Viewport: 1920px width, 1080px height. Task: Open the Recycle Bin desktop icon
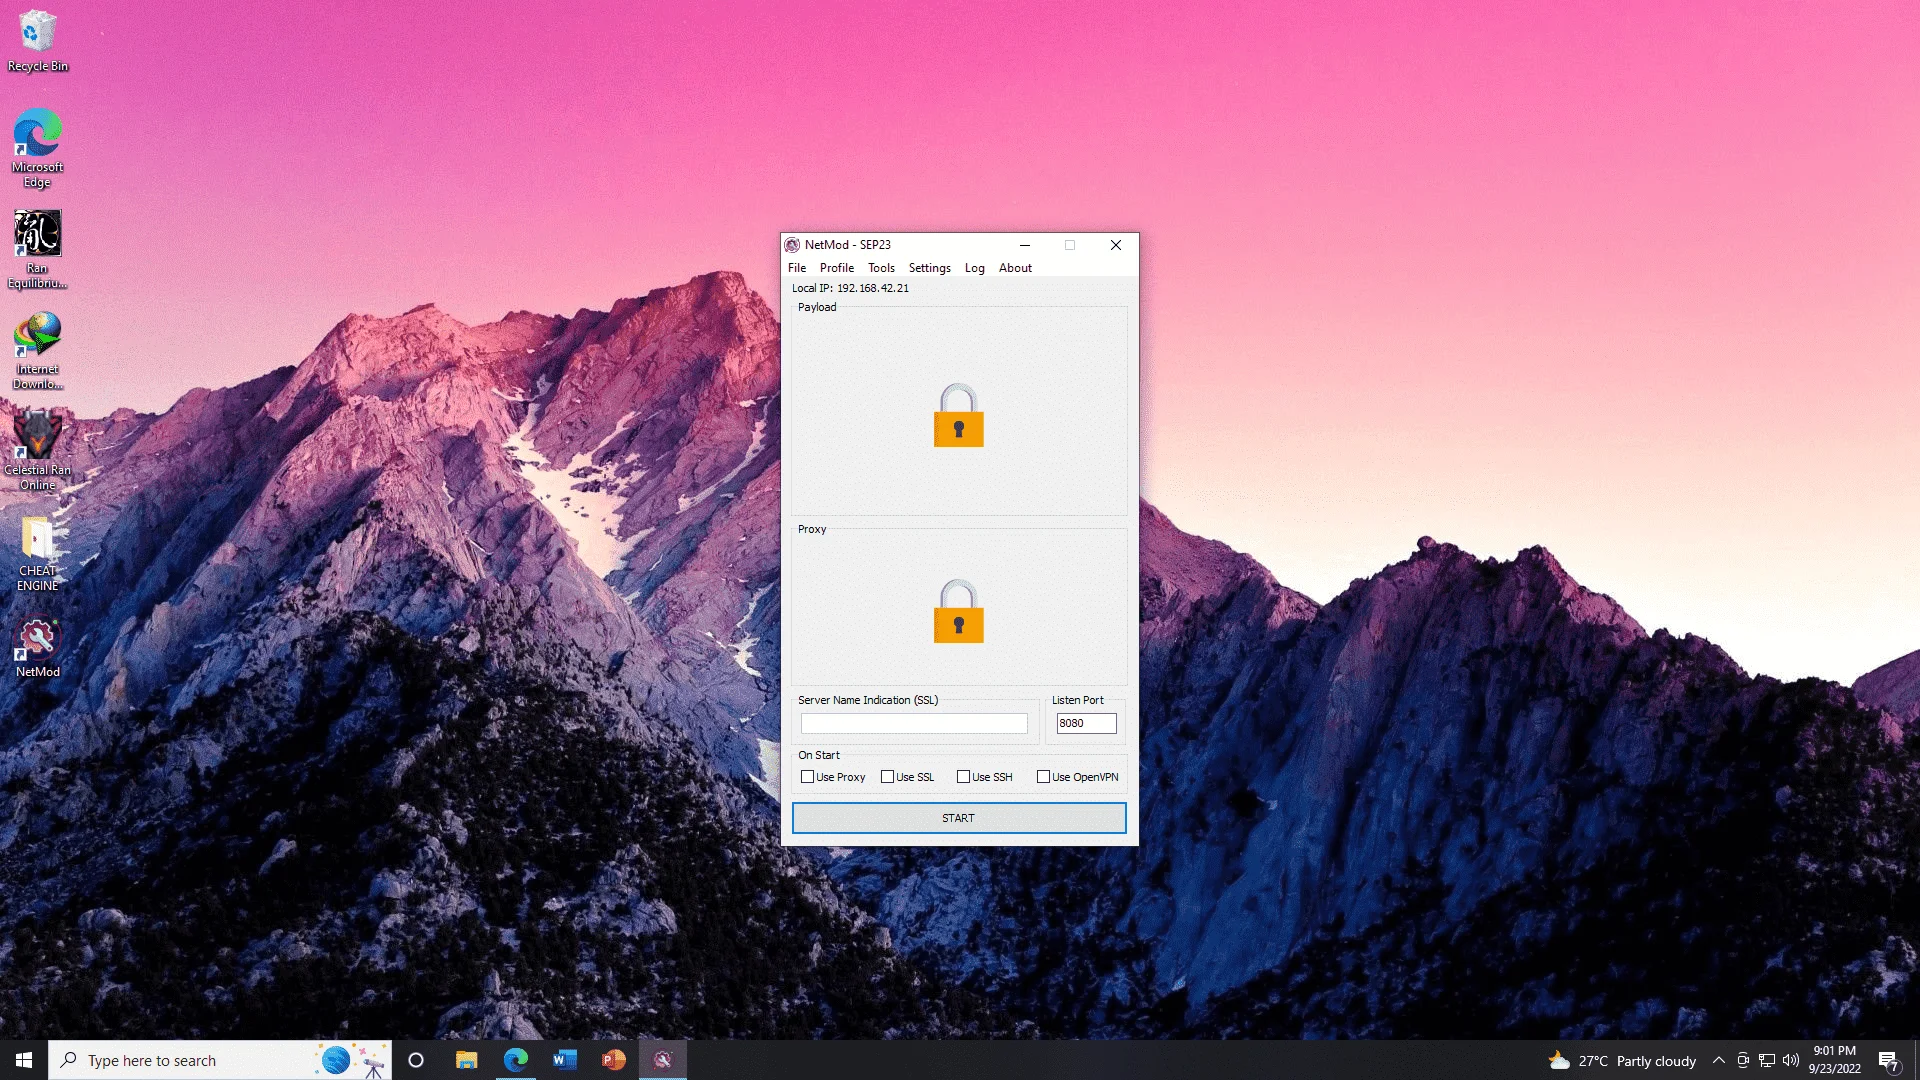(38, 41)
